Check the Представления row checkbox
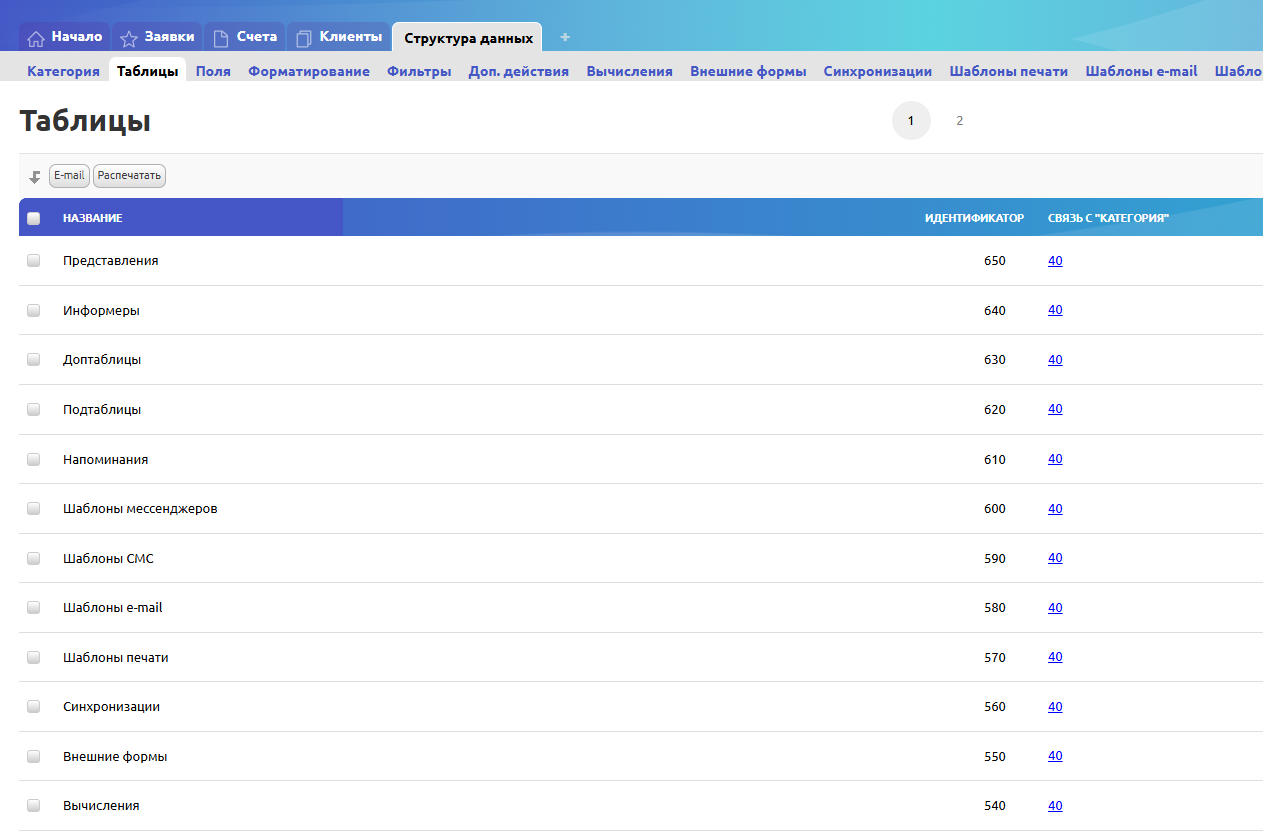Viewport: 1263px width, 831px height. coord(34,260)
